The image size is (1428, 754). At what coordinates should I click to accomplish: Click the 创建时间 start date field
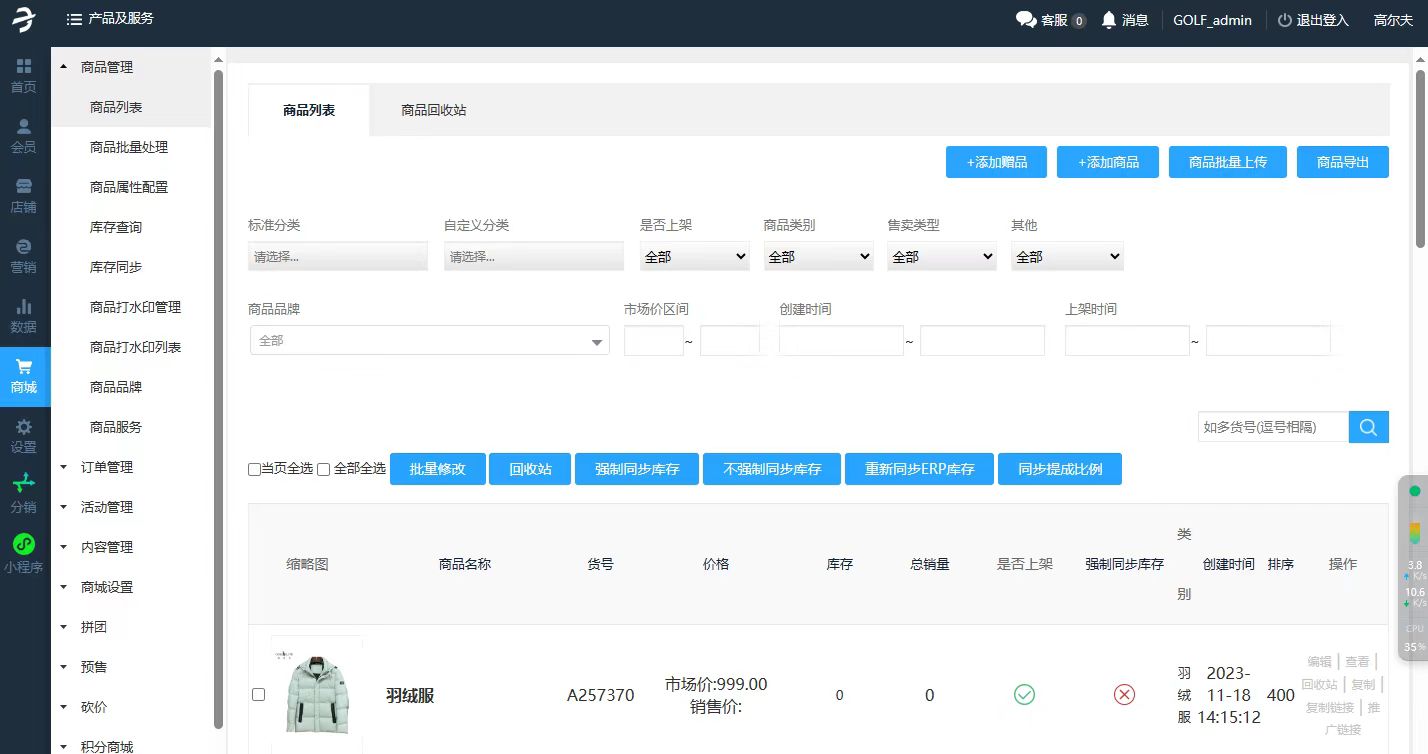point(841,341)
